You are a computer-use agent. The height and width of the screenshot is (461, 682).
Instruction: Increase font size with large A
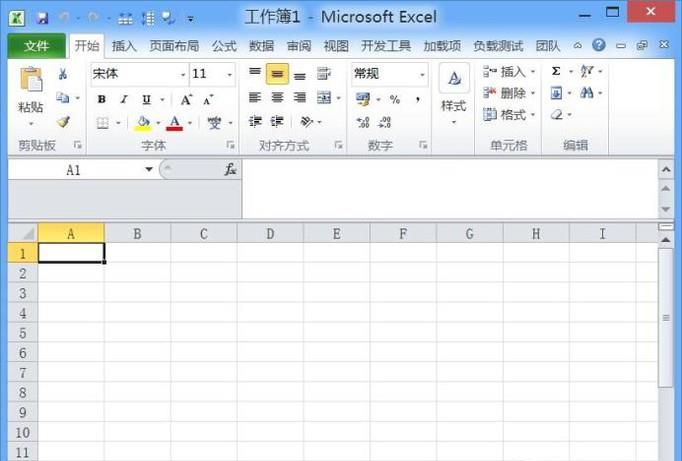[186, 100]
